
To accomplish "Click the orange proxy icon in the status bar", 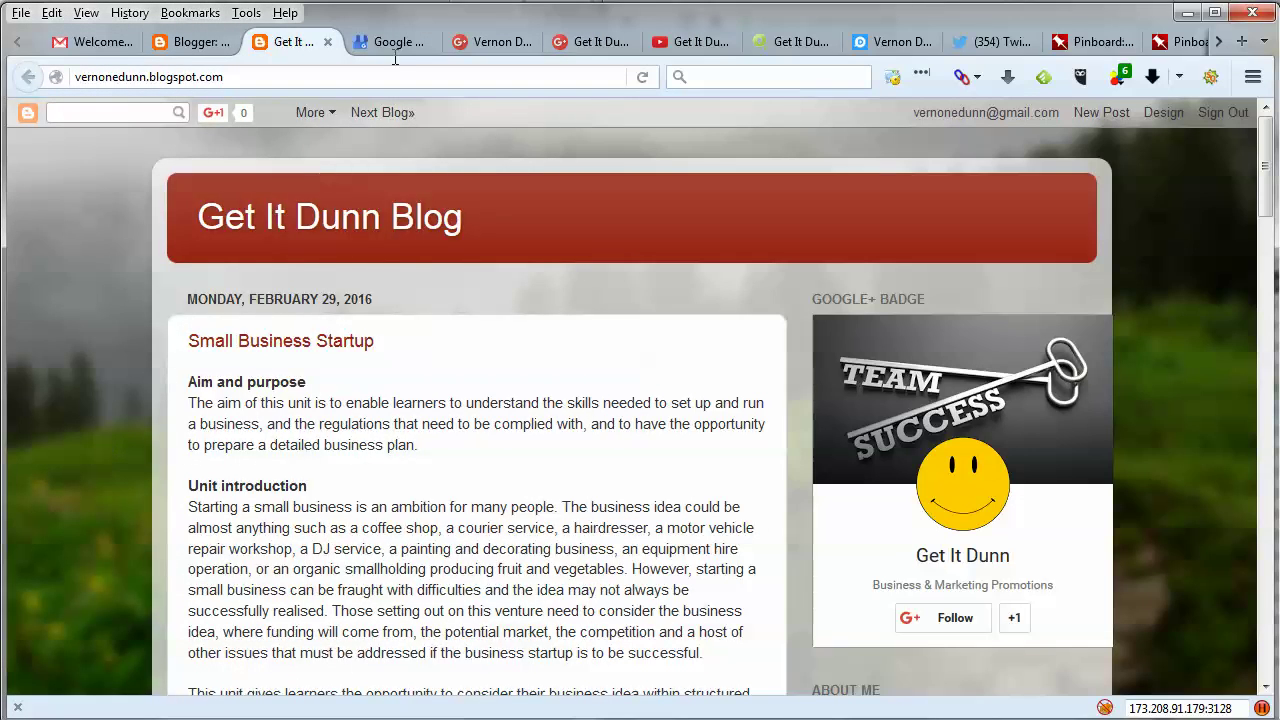I will click(1105, 708).
